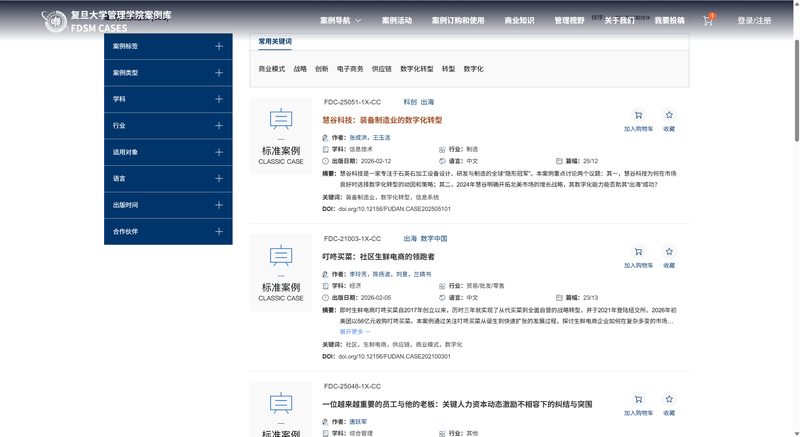This screenshot has height=437, width=800.
Task: Click the 标准案例 thumbnail of 慧谷科技
Action: [280, 136]
